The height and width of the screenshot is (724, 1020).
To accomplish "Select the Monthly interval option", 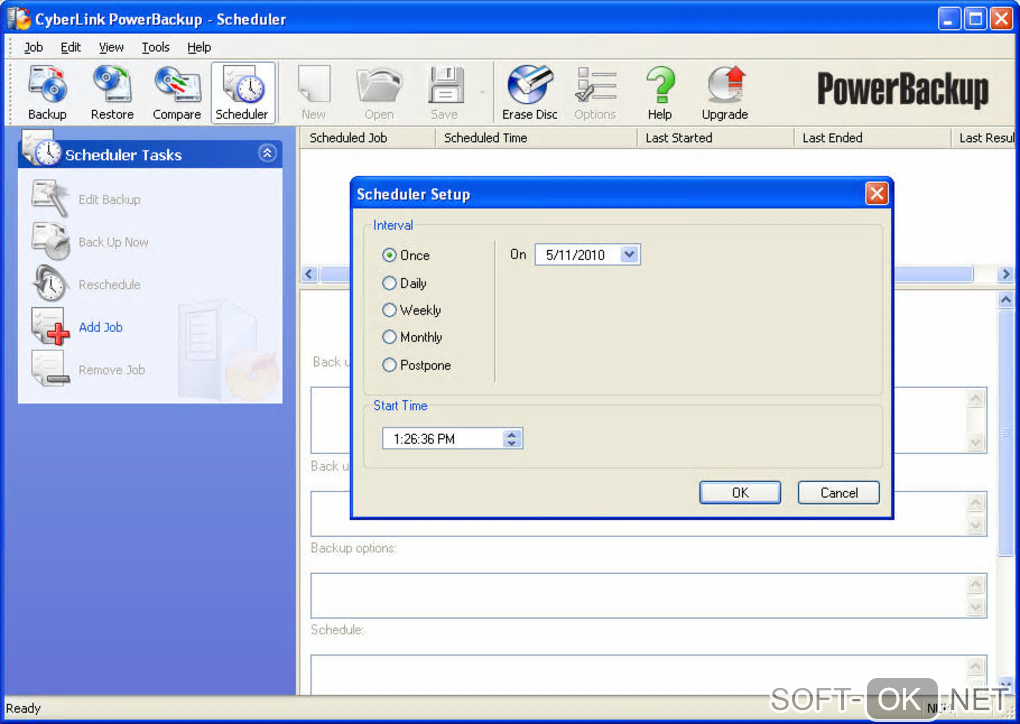I will click(412, 338).
